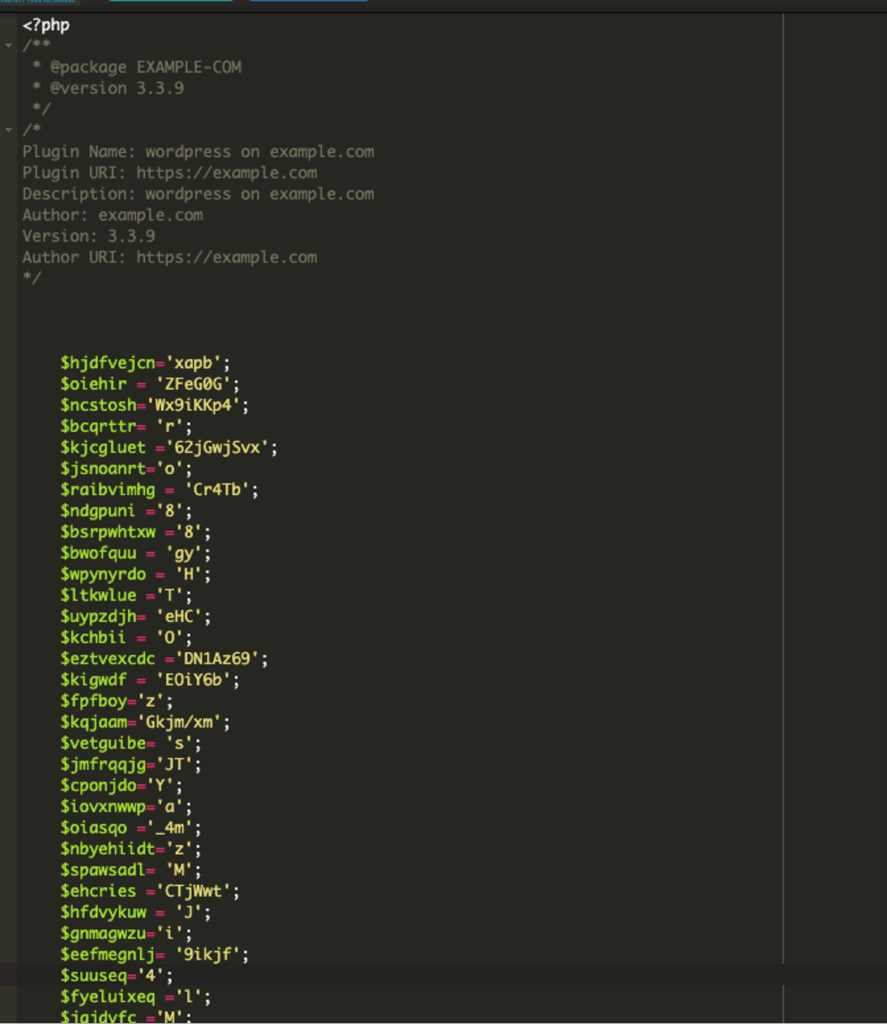Click the $cponjdo='Y' line
This screenshot has width=887, height=1024.
[x=121, y=786]
